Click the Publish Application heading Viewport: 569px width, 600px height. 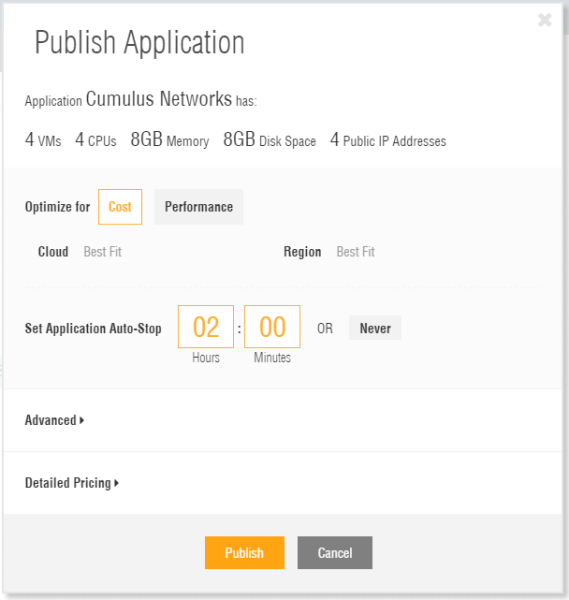coord(140,42)
